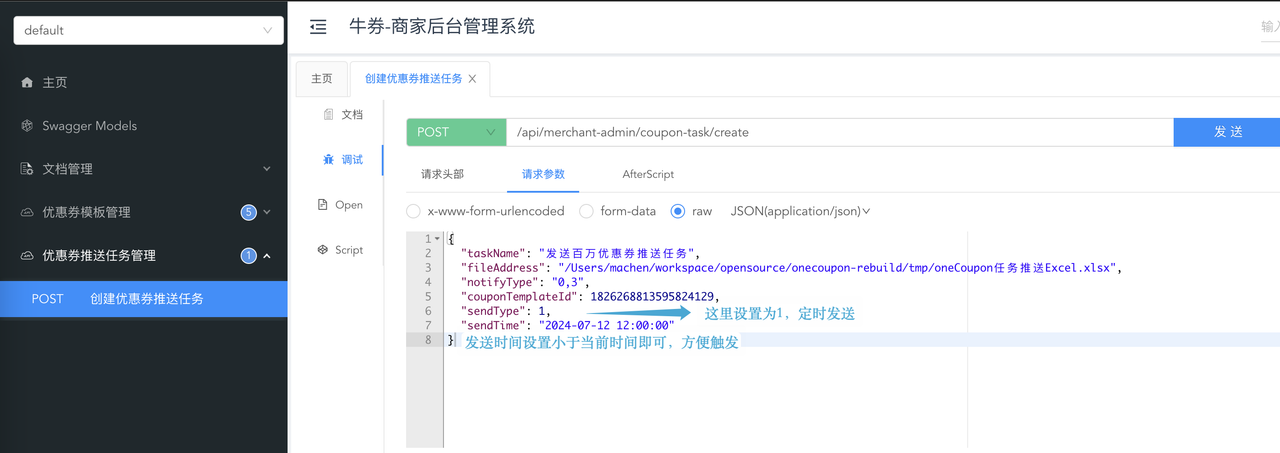Click the top search input box
The image size is (1280, 453).
click(1270, 27)
